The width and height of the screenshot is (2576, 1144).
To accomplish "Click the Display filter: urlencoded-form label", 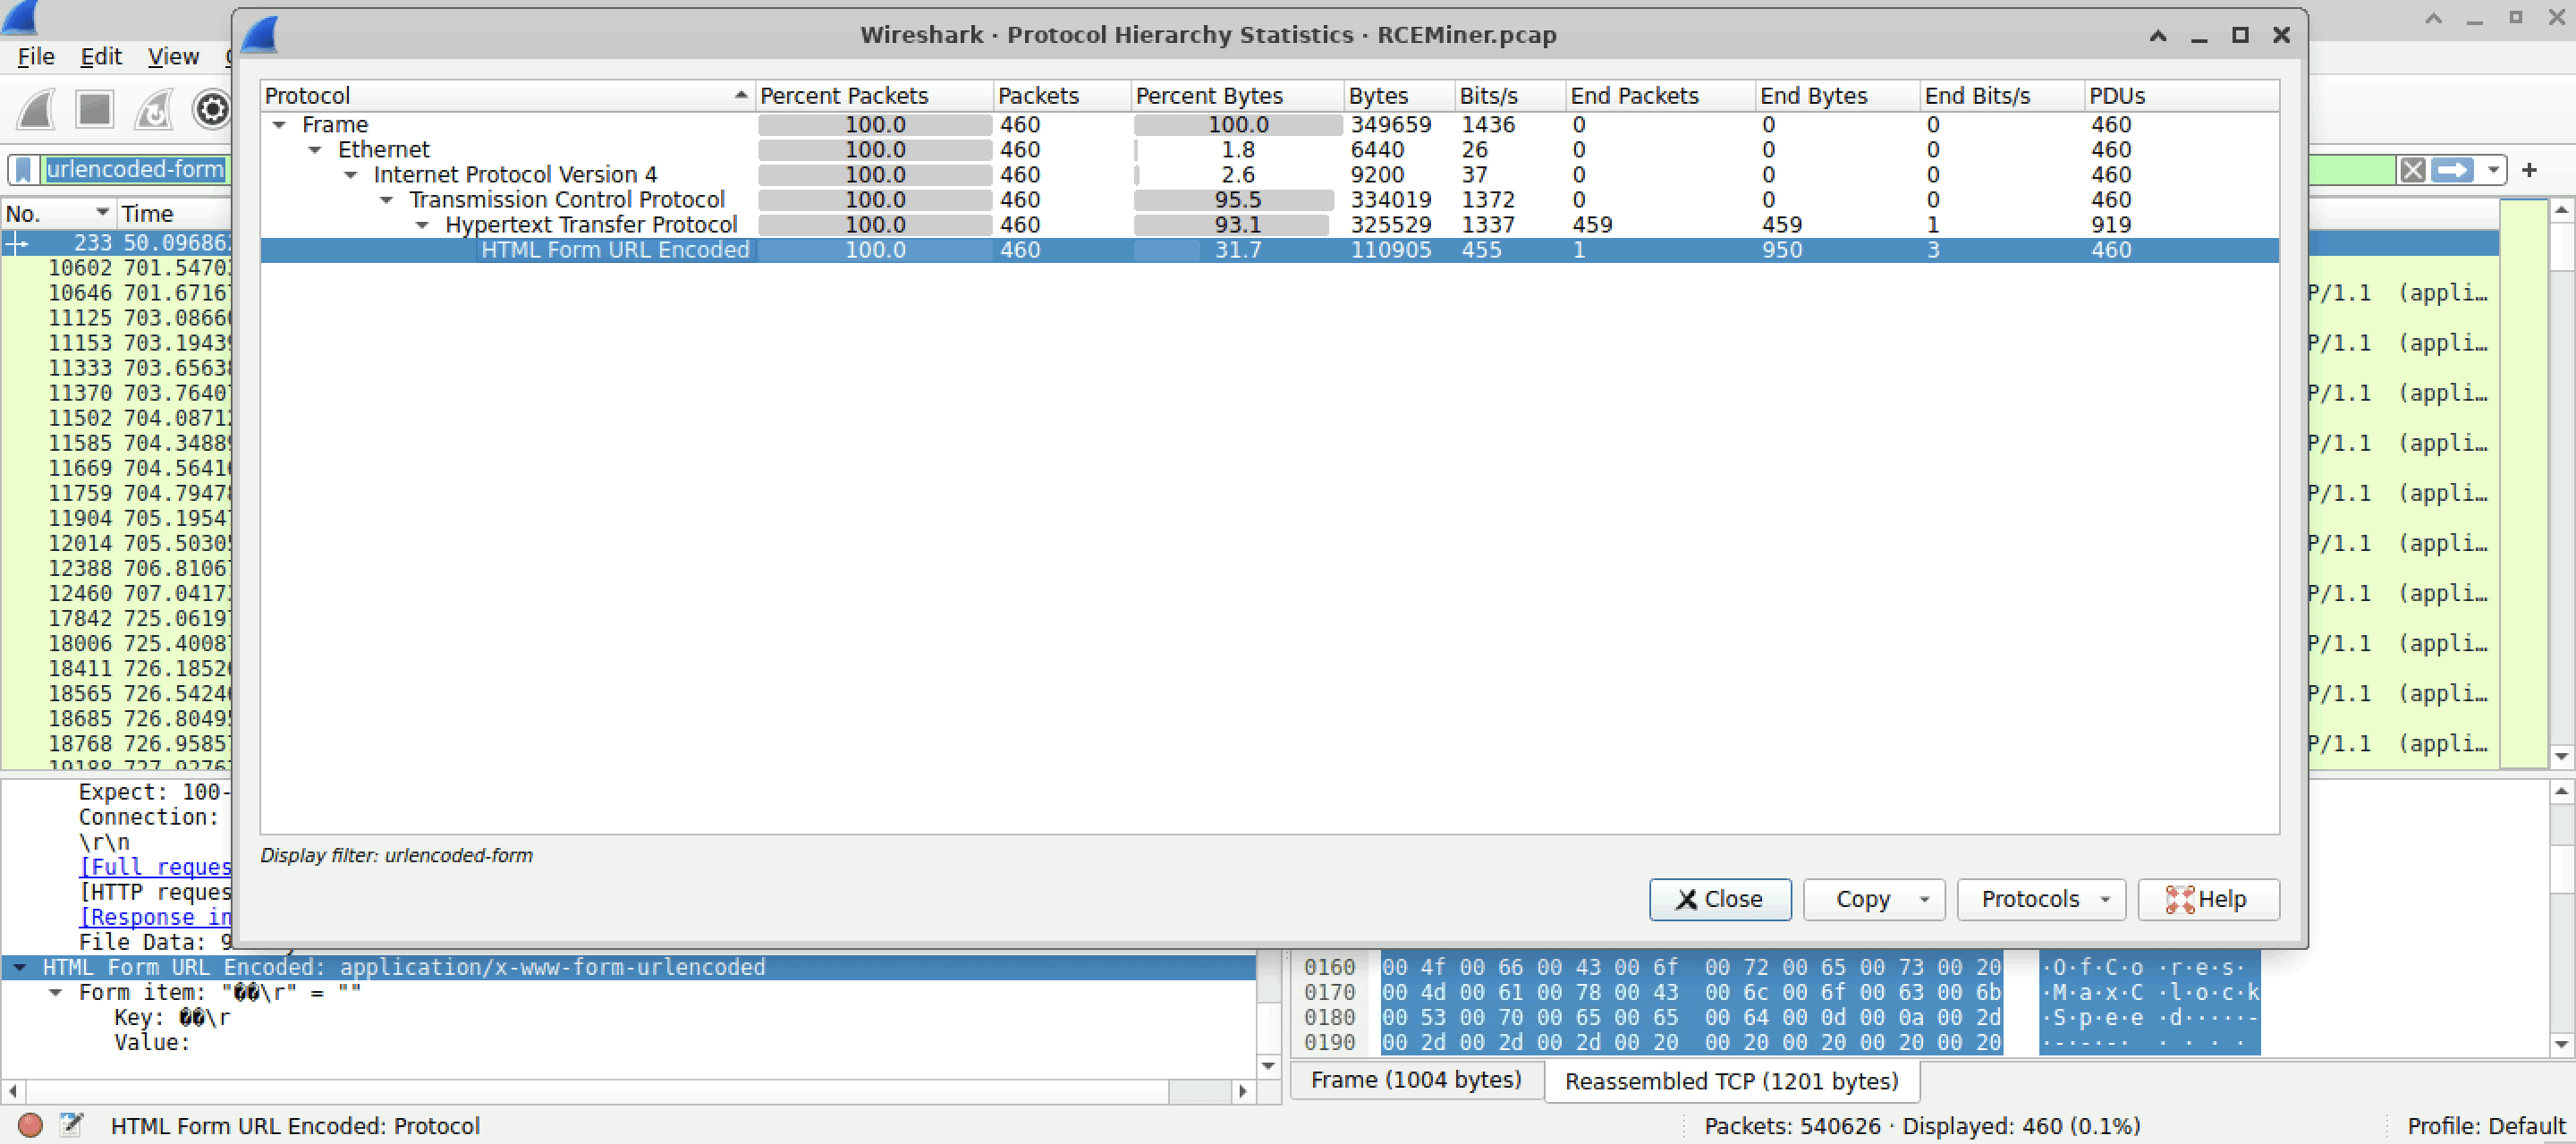I will (396, 856).
